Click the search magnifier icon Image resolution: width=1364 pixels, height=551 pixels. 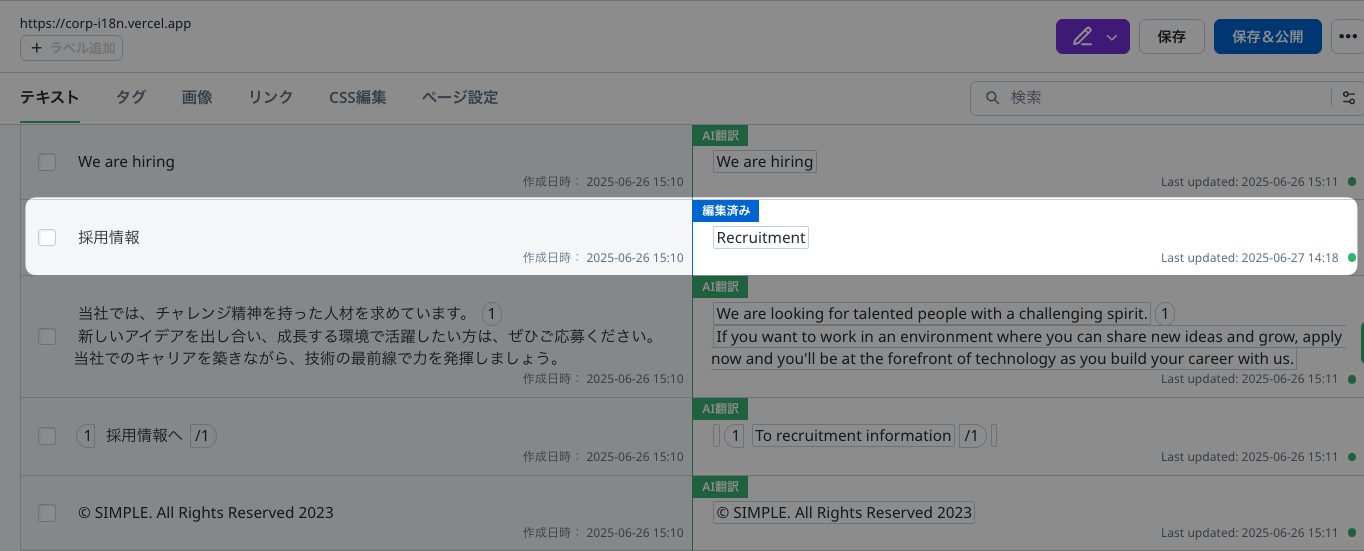coord(993,98)
